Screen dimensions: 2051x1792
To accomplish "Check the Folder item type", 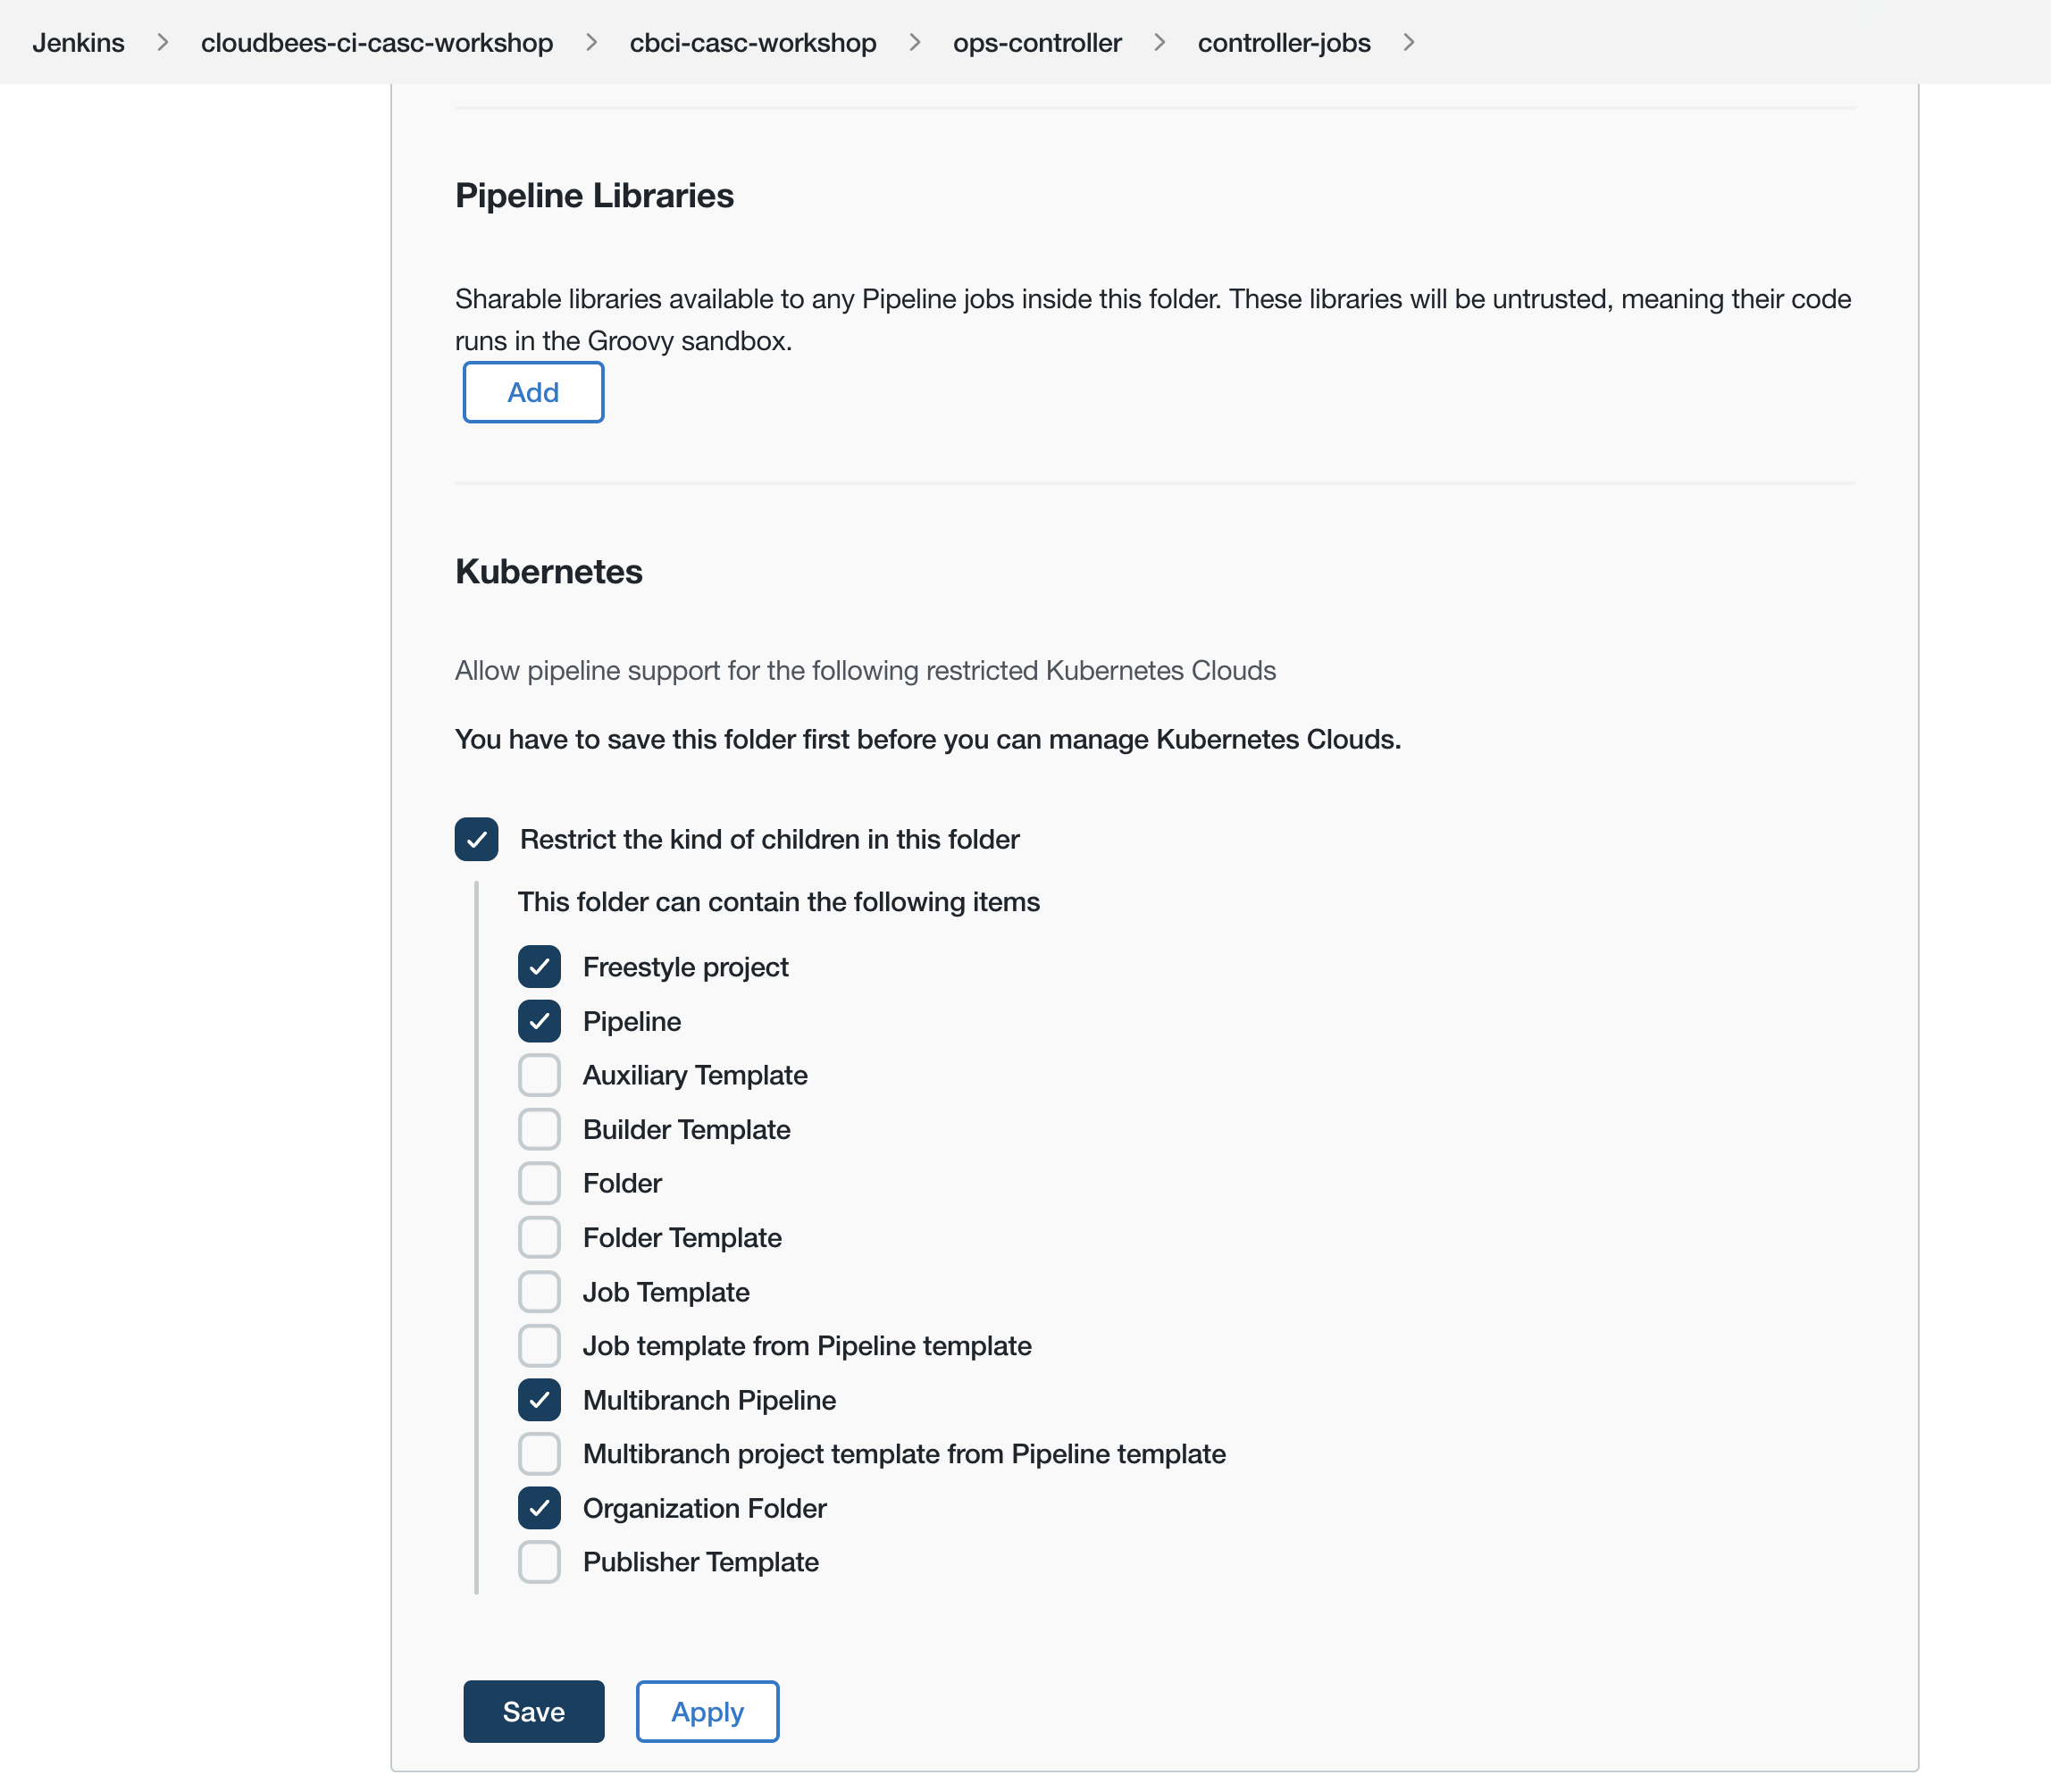I will point(539,1182).
